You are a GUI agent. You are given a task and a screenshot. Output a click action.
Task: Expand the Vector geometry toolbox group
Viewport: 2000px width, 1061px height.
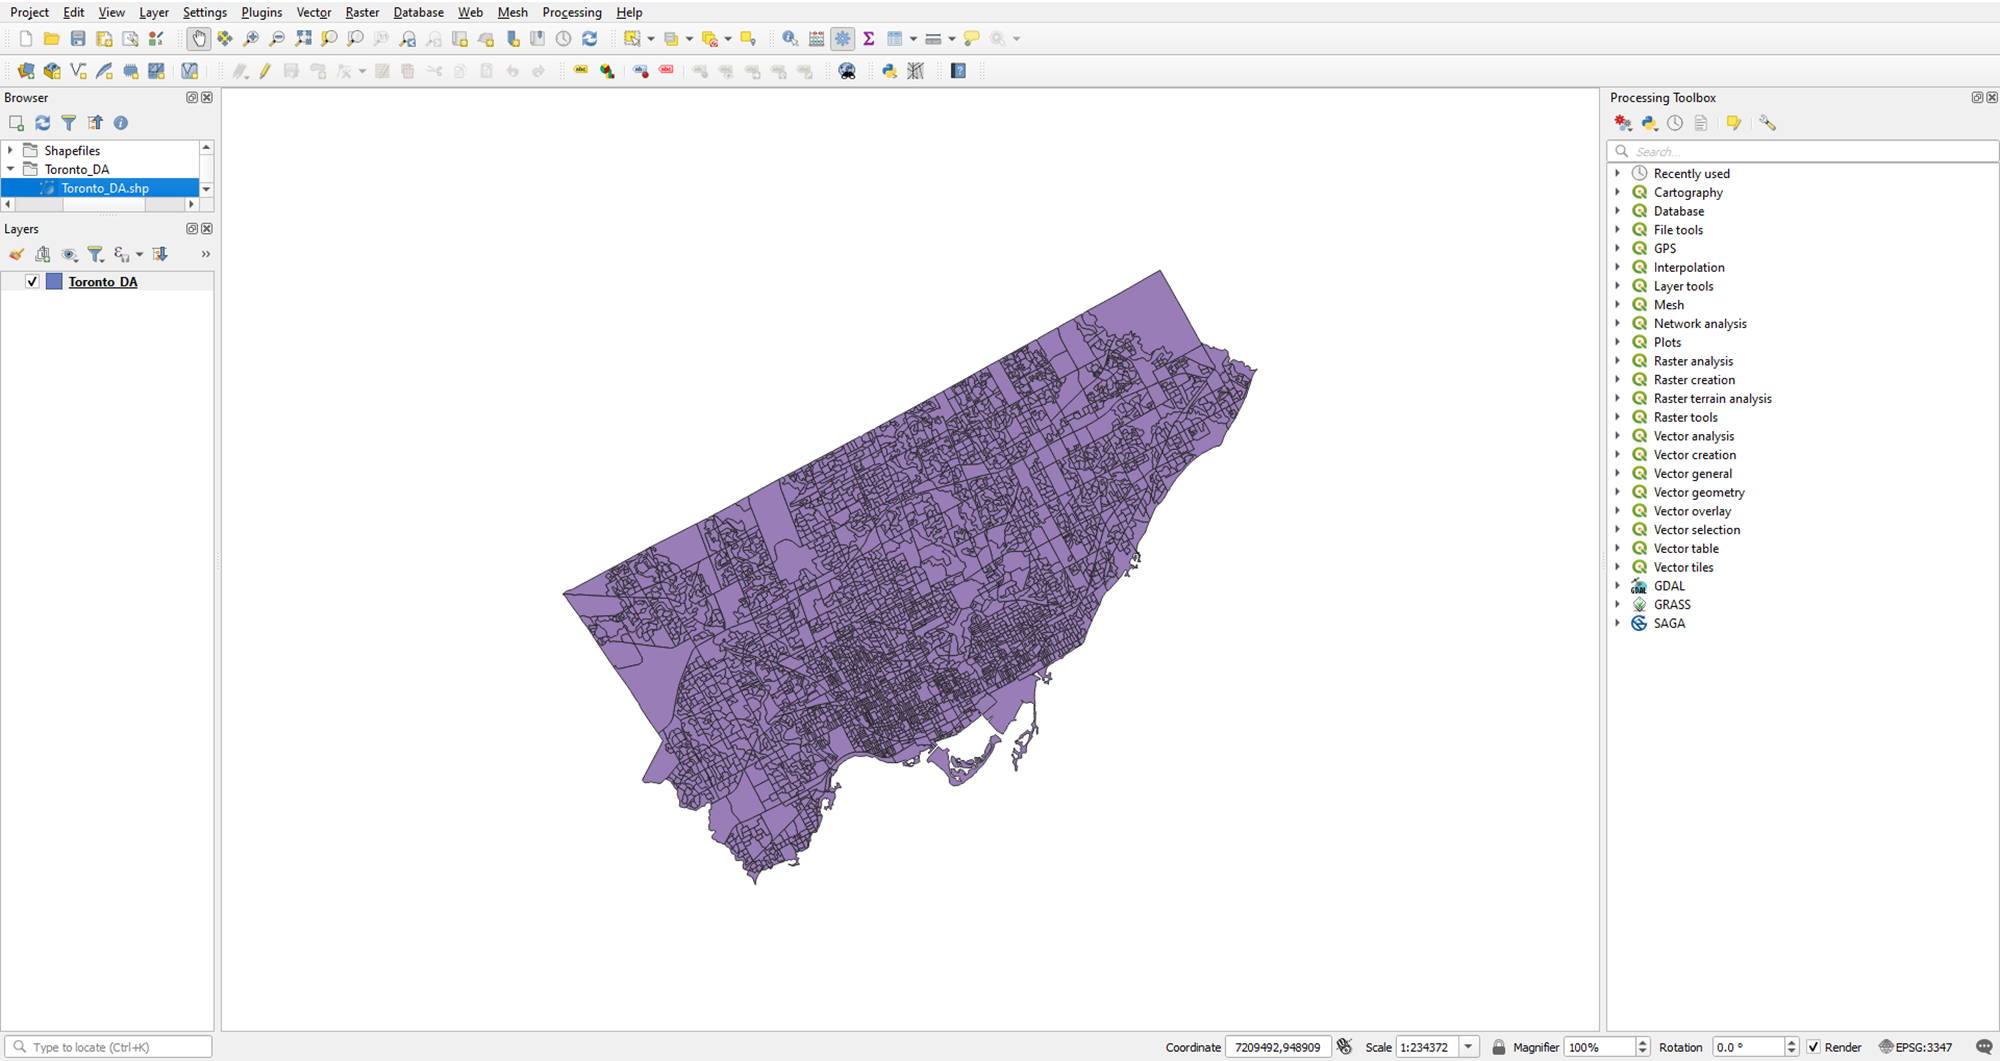(x=1618, y=492)
